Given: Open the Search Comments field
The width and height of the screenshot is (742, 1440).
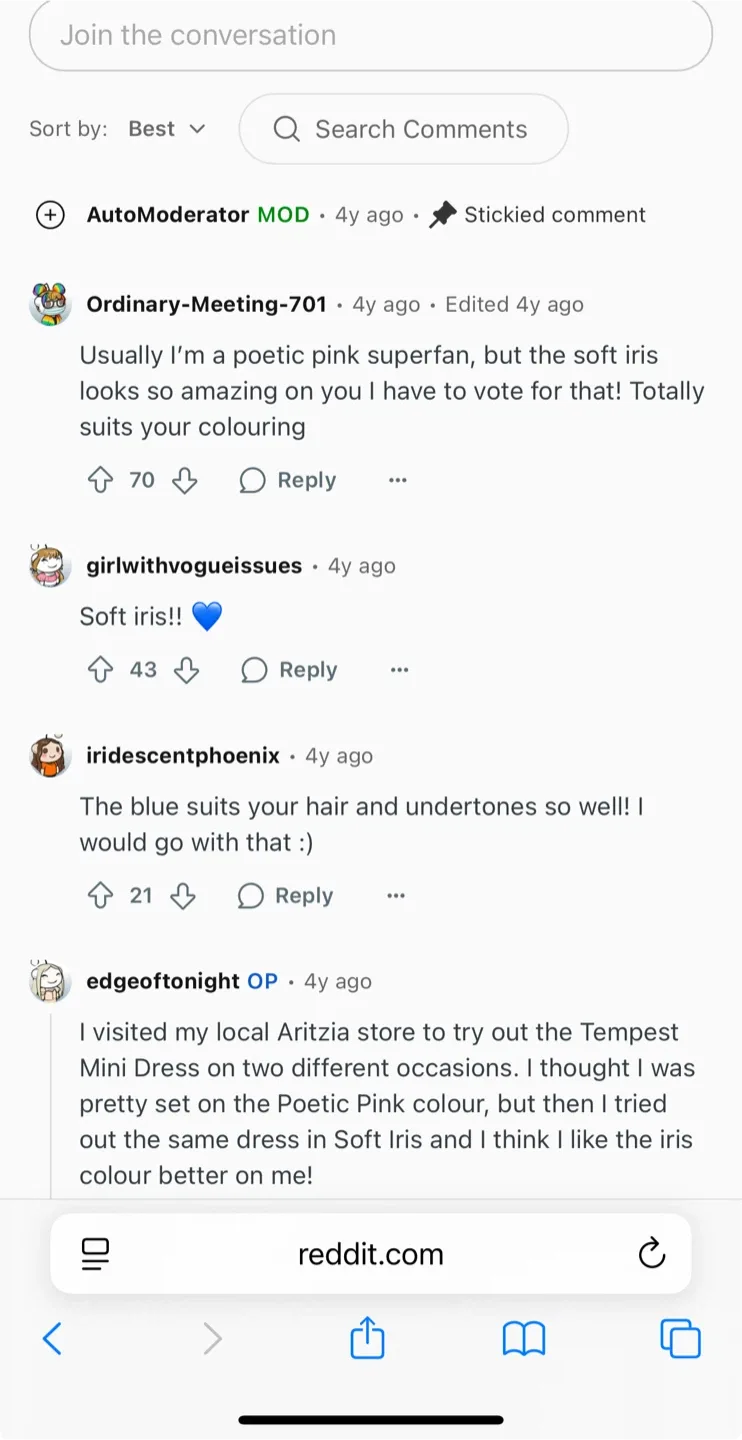Looking at the screenshot, I should click(x=403, y=129).
